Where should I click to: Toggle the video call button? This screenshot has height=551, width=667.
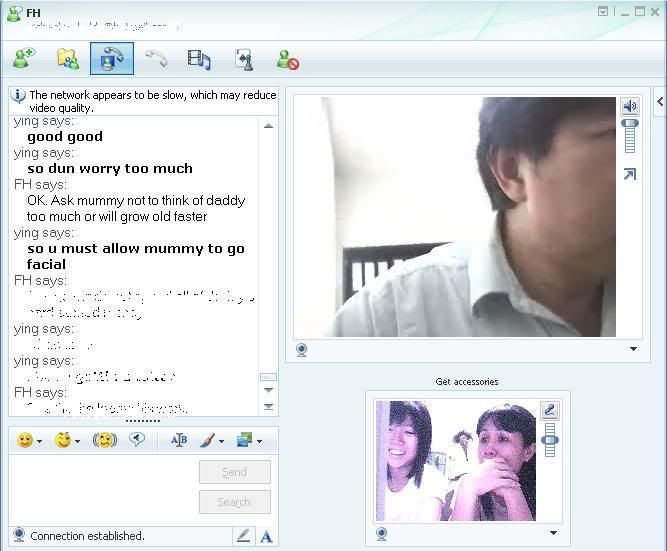click(x=112, y=58)
